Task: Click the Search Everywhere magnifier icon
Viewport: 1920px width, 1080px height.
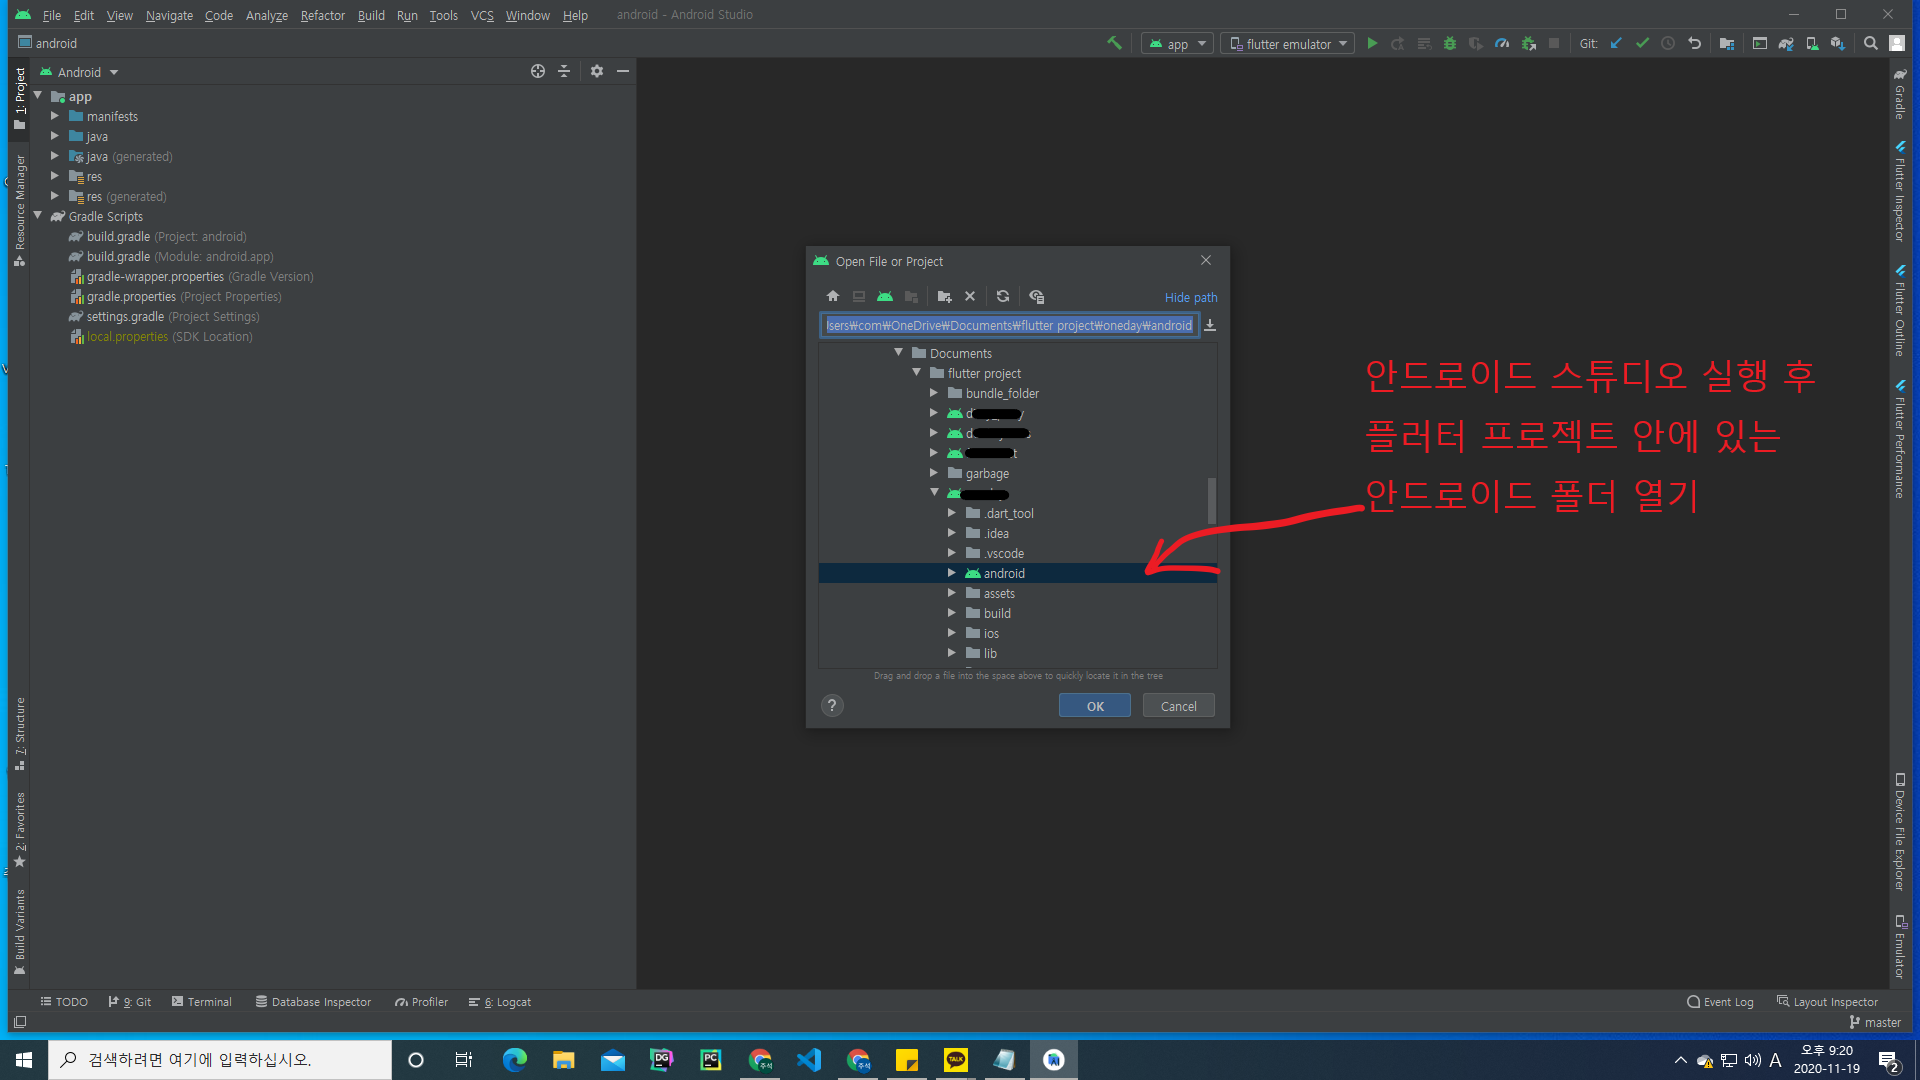Action: coord(1870,43)
